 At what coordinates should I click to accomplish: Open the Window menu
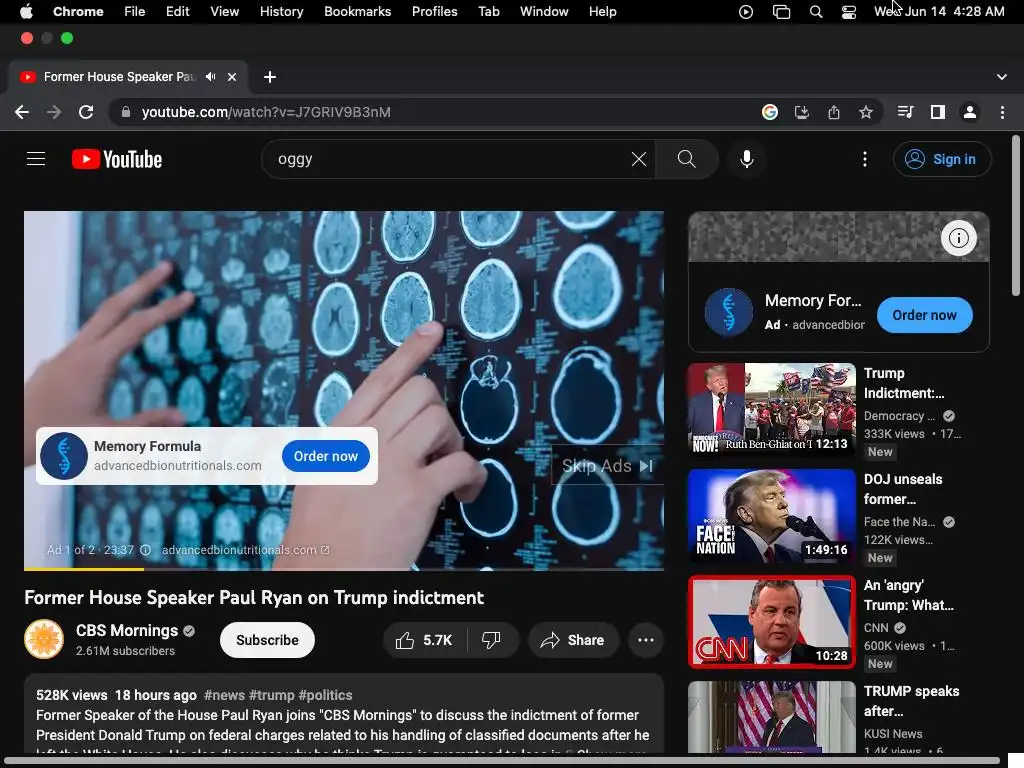pyautogui.click(x=543, y=12)
